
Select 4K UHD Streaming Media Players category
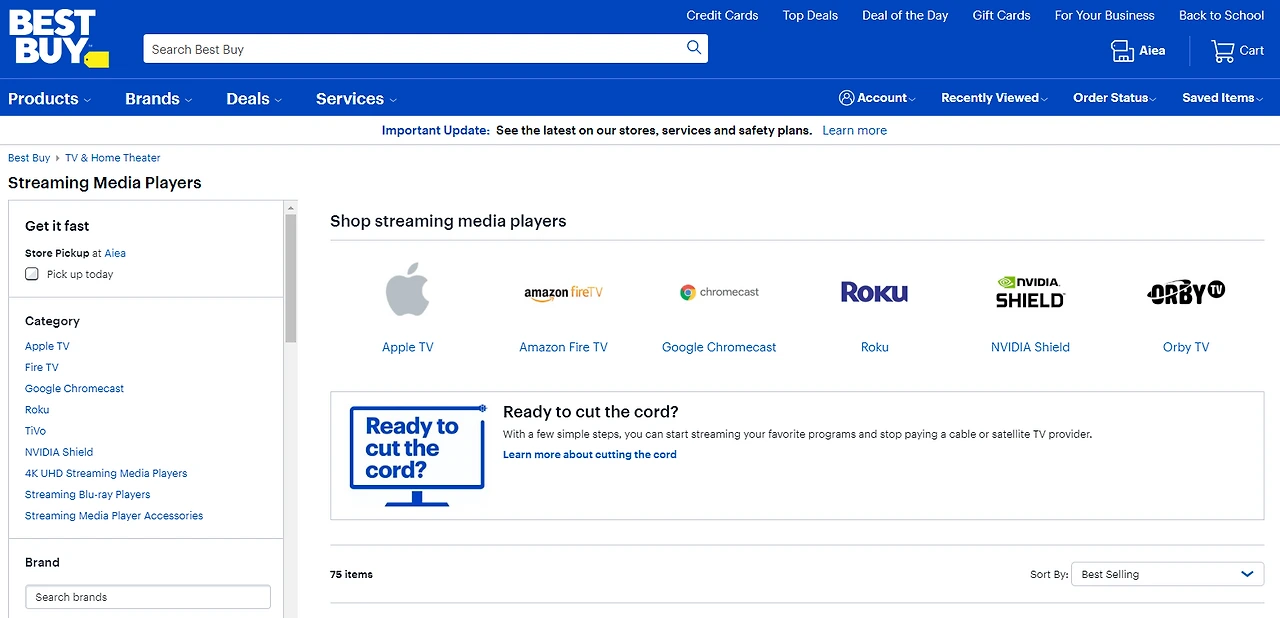coord(106,473)
